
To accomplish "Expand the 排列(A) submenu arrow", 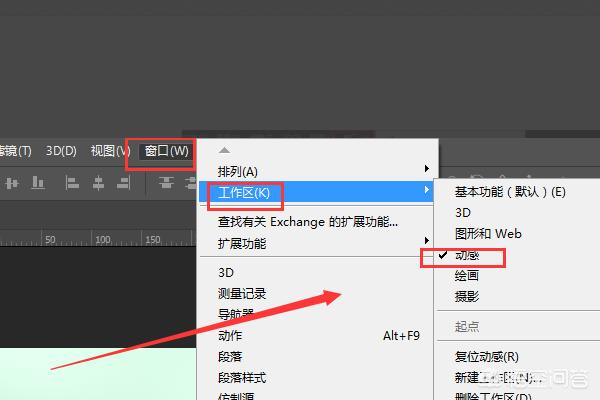I will 427,168.
